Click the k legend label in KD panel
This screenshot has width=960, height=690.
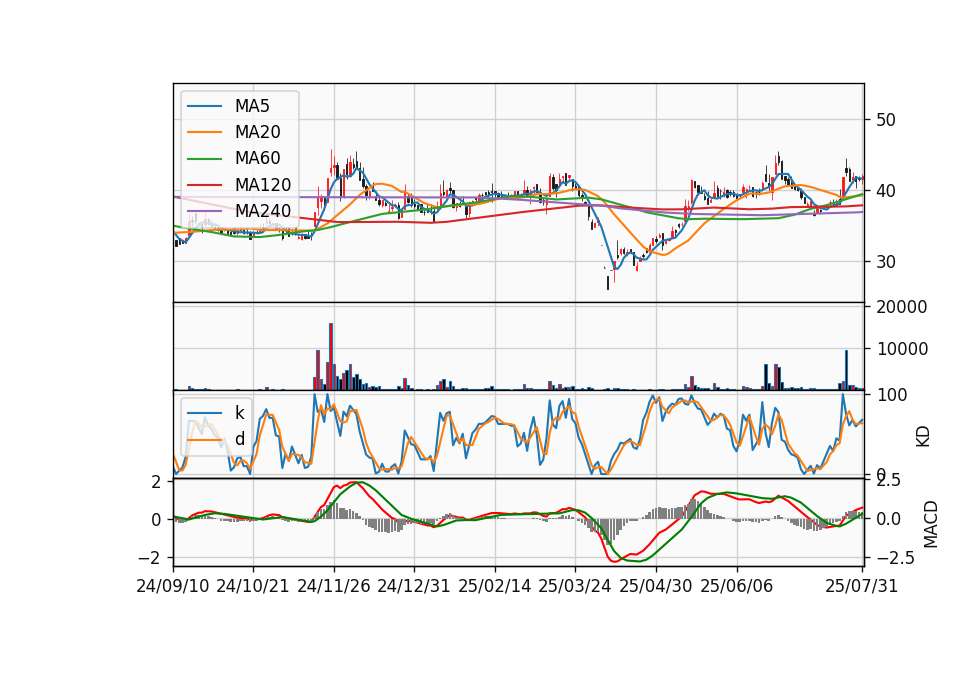click(239, 413)
